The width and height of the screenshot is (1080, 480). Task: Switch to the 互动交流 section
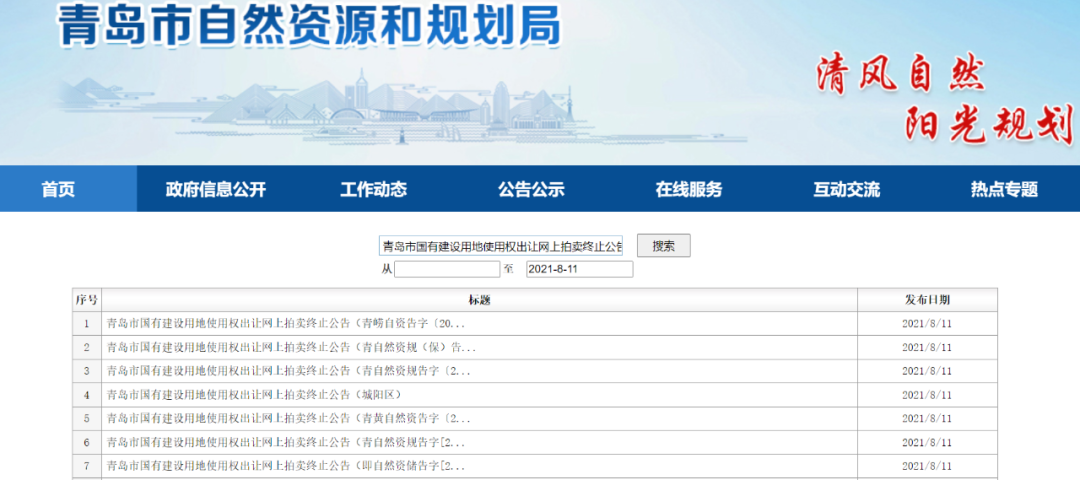[847, 189]
